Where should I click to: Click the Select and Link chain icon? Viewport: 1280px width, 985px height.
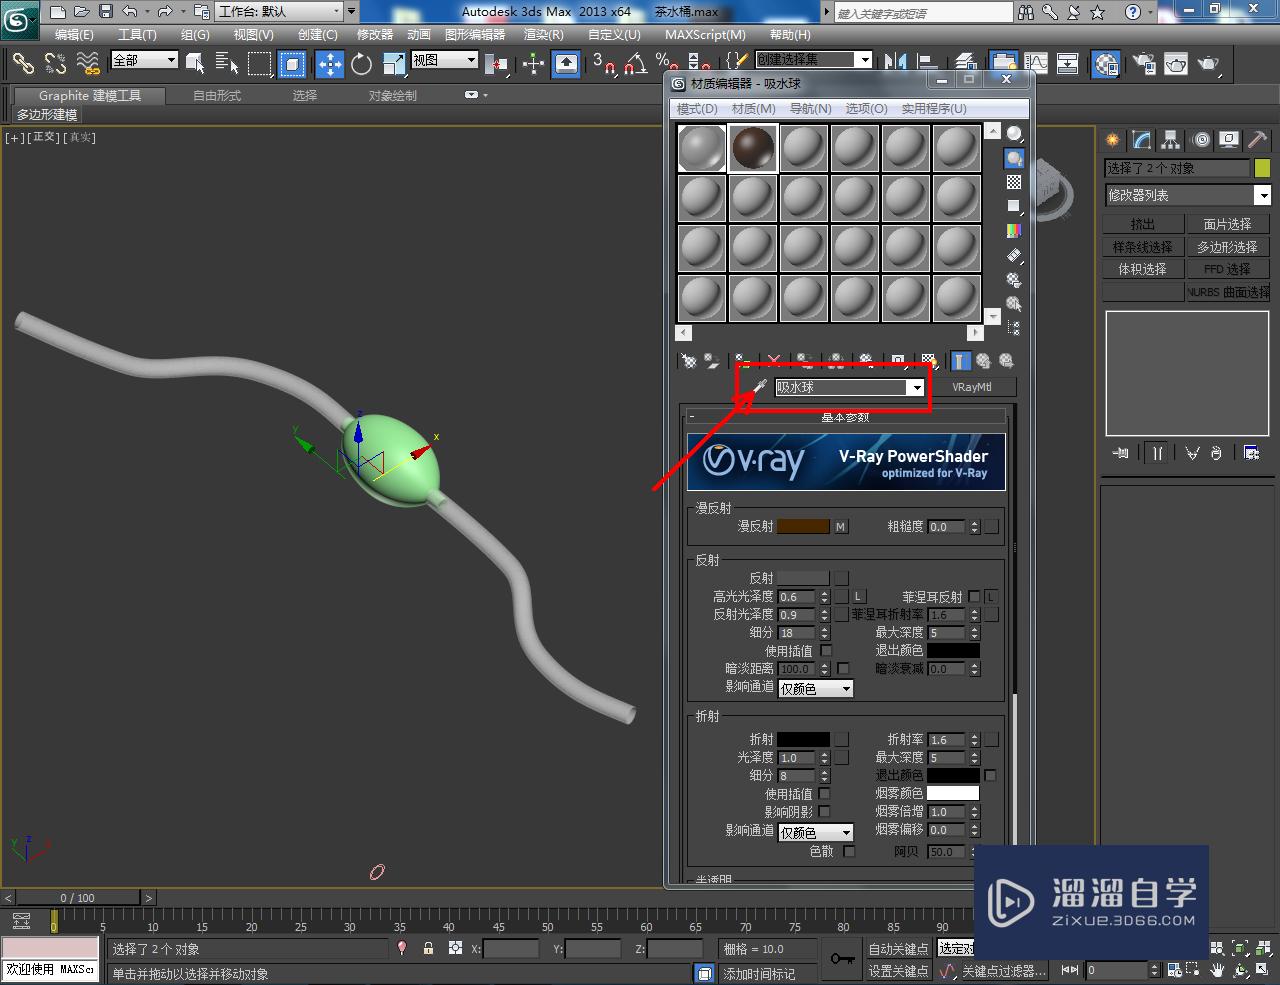click(23, 64)
